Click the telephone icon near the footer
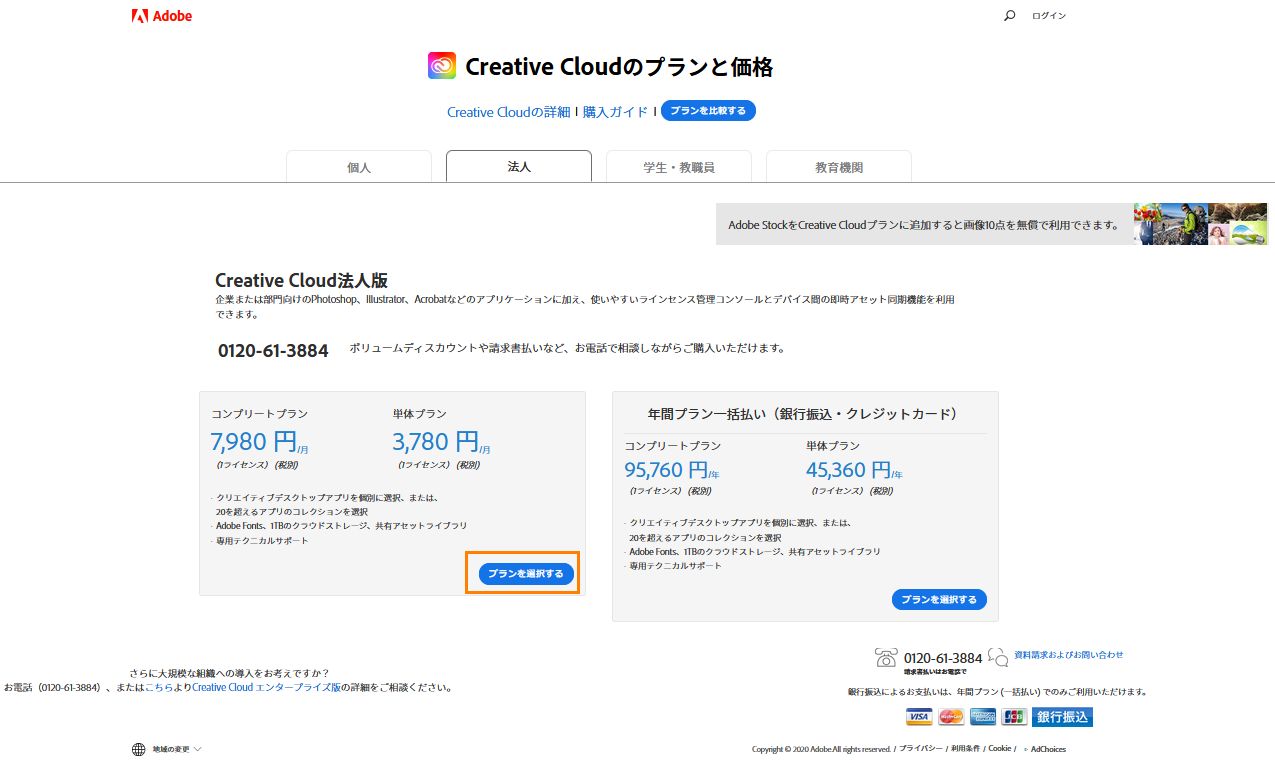Screen dimensions: 1275x763 [886, 657]
